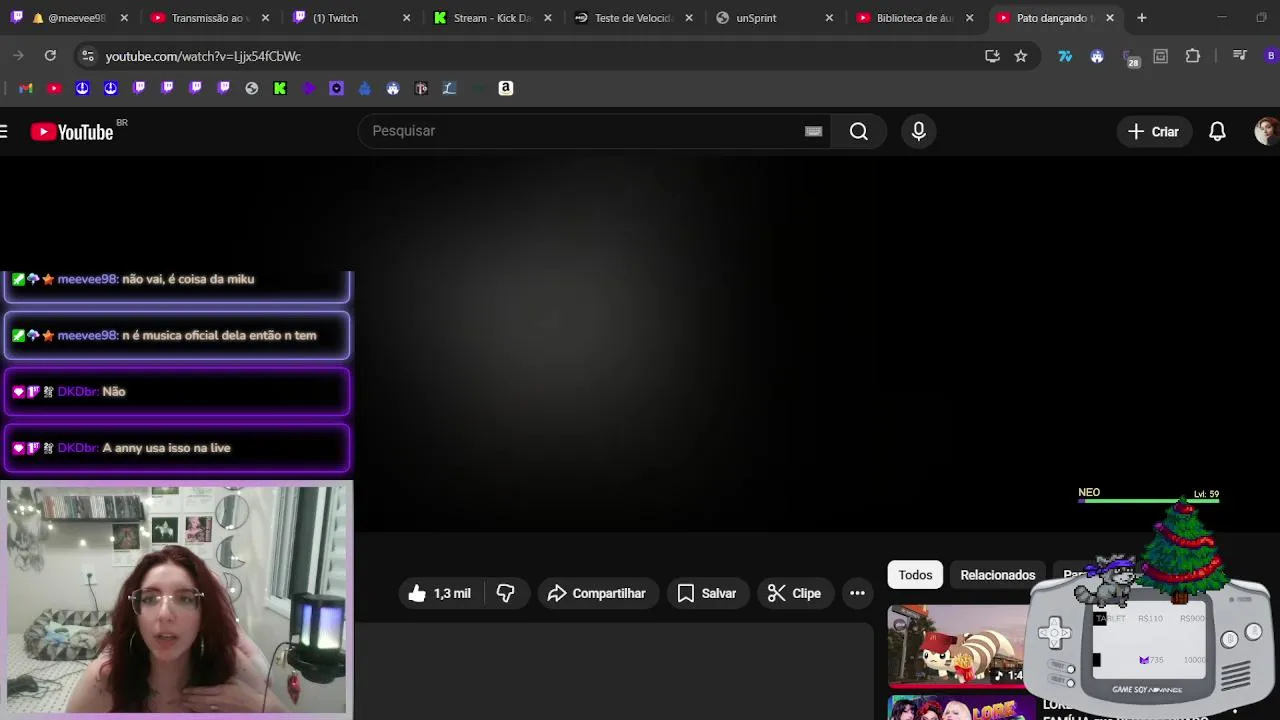Open the YouTube bookmark in bookmarks bar
The height and width of the screenshot is (720, 1280).
point(54,88)
